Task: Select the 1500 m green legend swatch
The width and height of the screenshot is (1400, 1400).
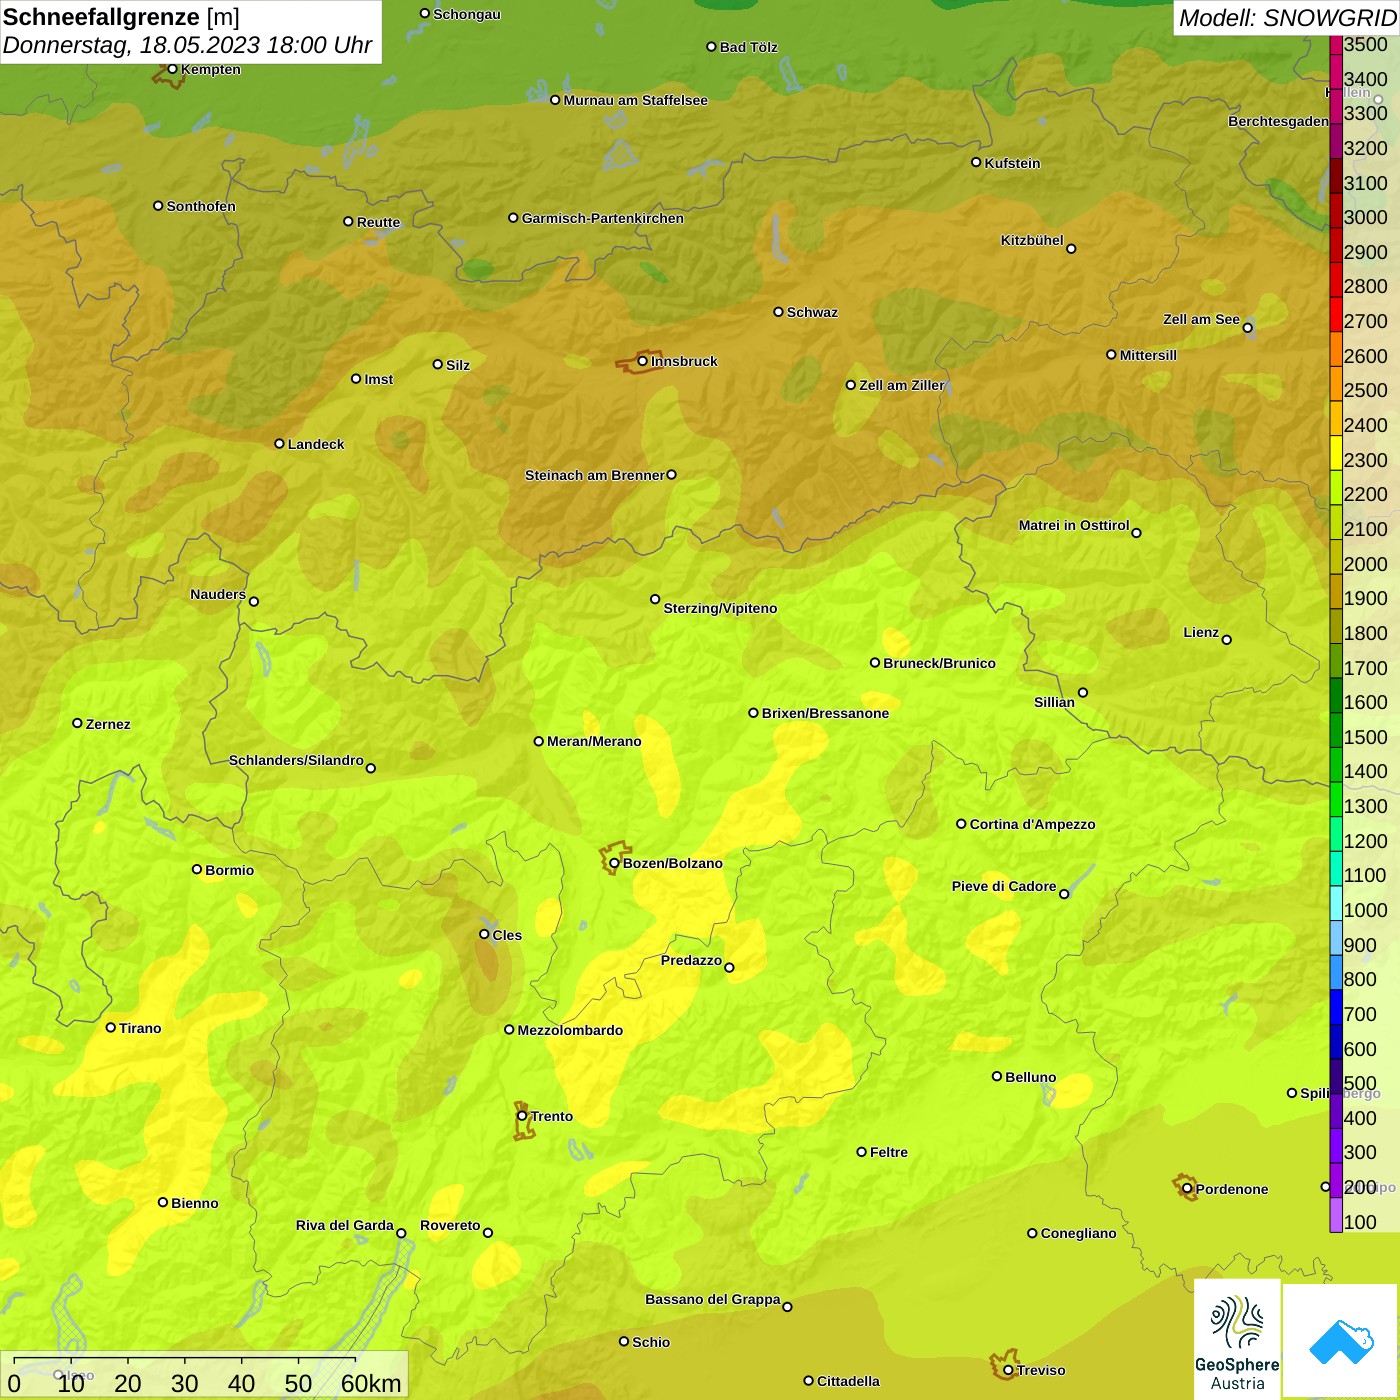Action: pos(1336,730)
